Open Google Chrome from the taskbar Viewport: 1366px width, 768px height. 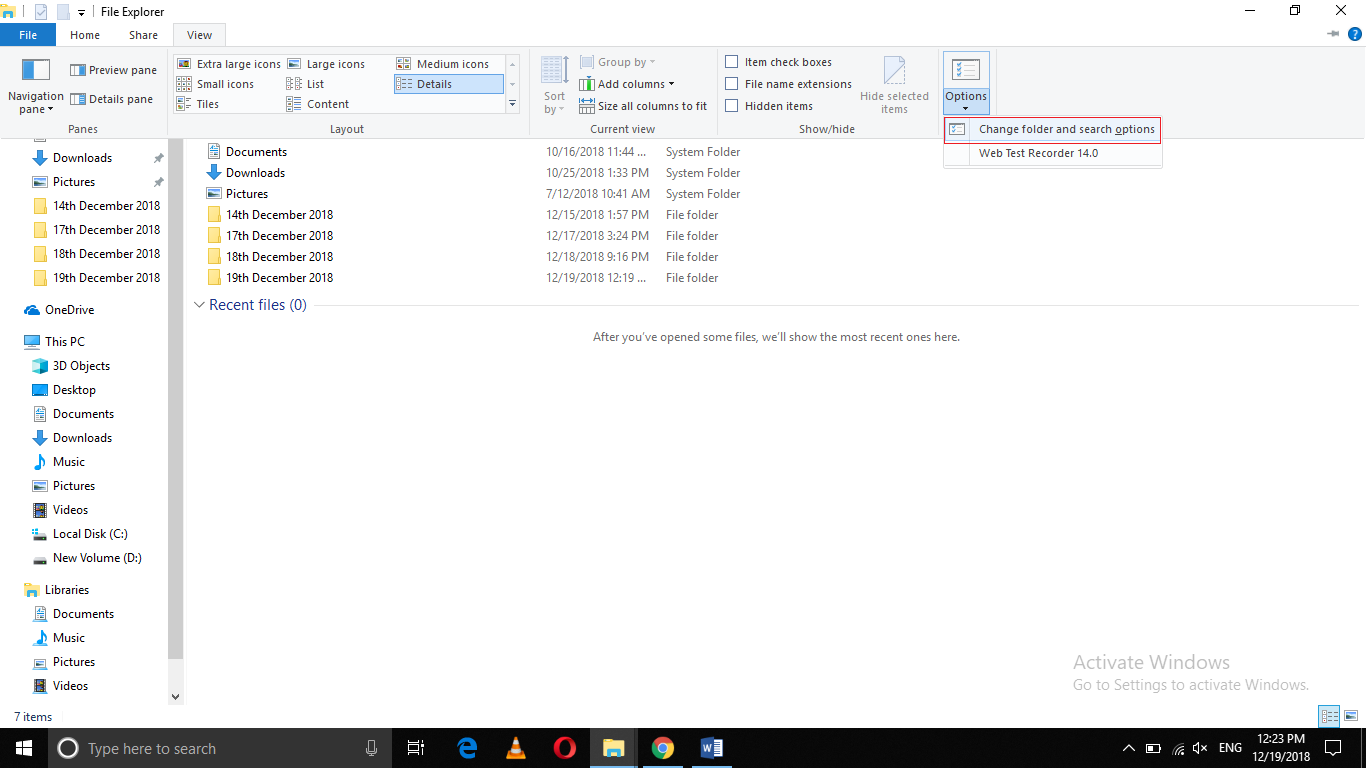(662, 748)
